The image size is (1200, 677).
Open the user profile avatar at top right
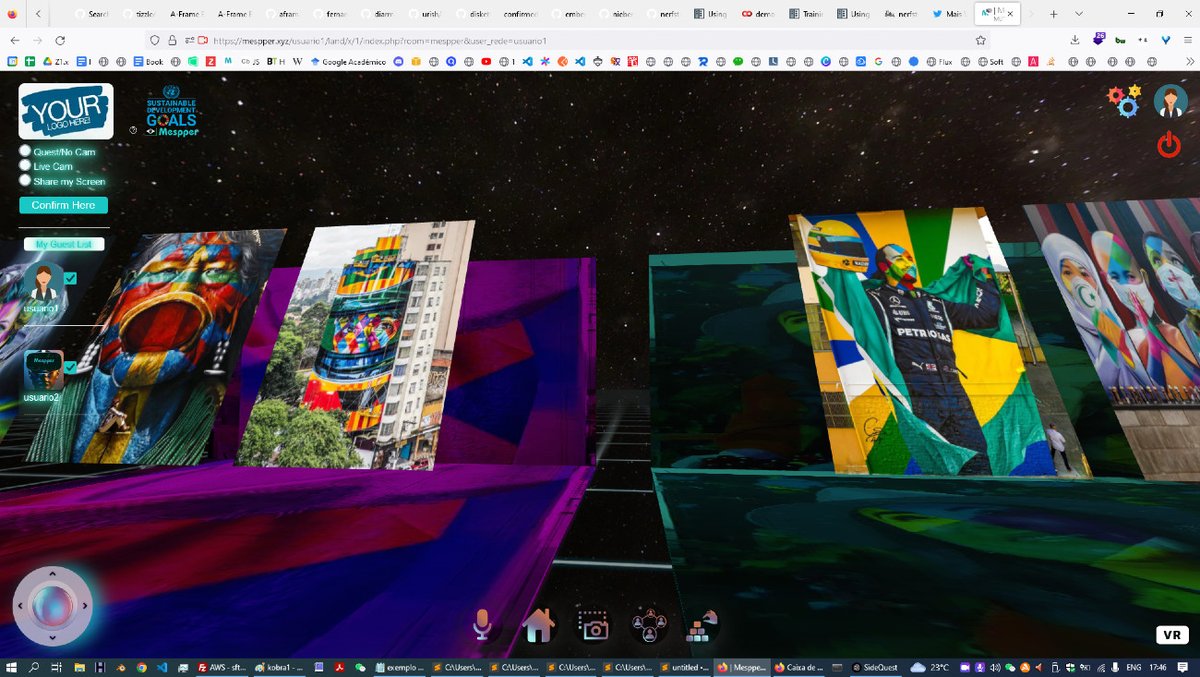(x=1170, y=101)
